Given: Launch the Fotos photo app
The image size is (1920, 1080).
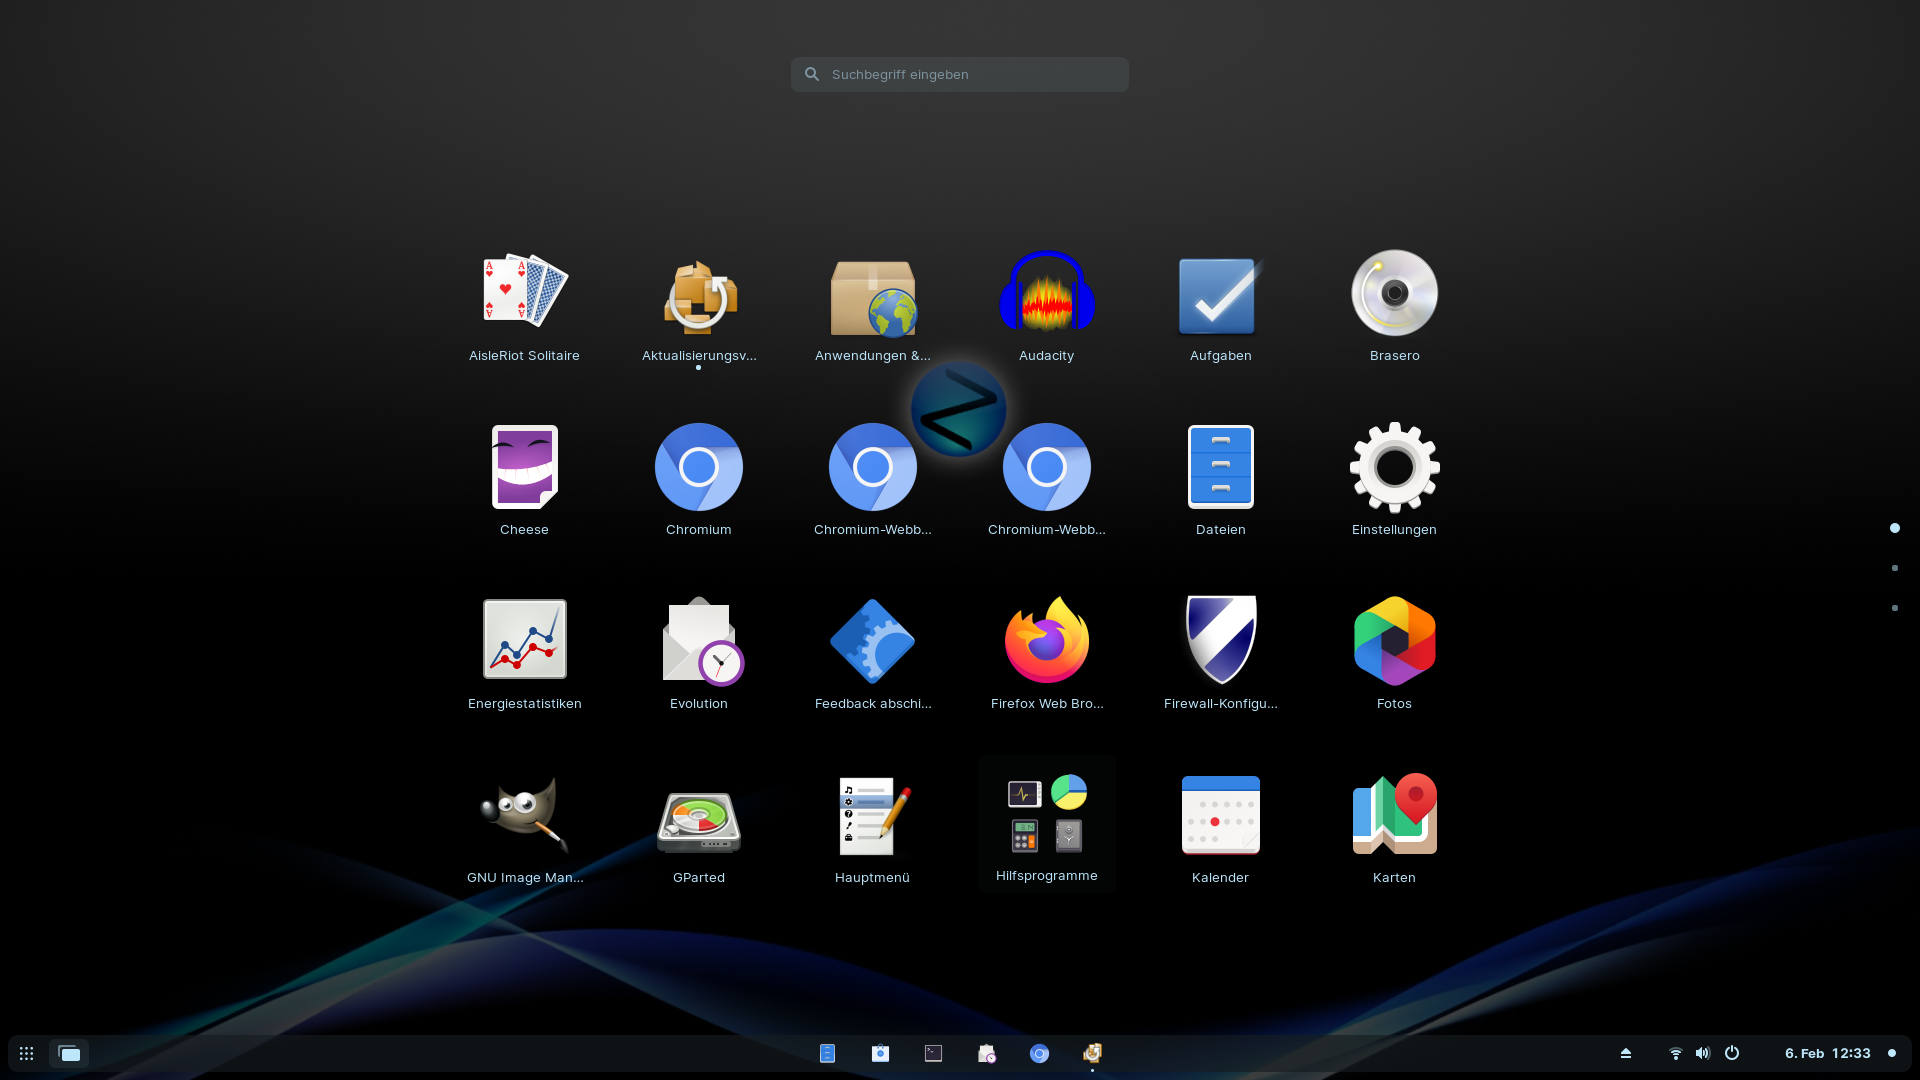Looking at the screenshot, I should coord(1394,641).
